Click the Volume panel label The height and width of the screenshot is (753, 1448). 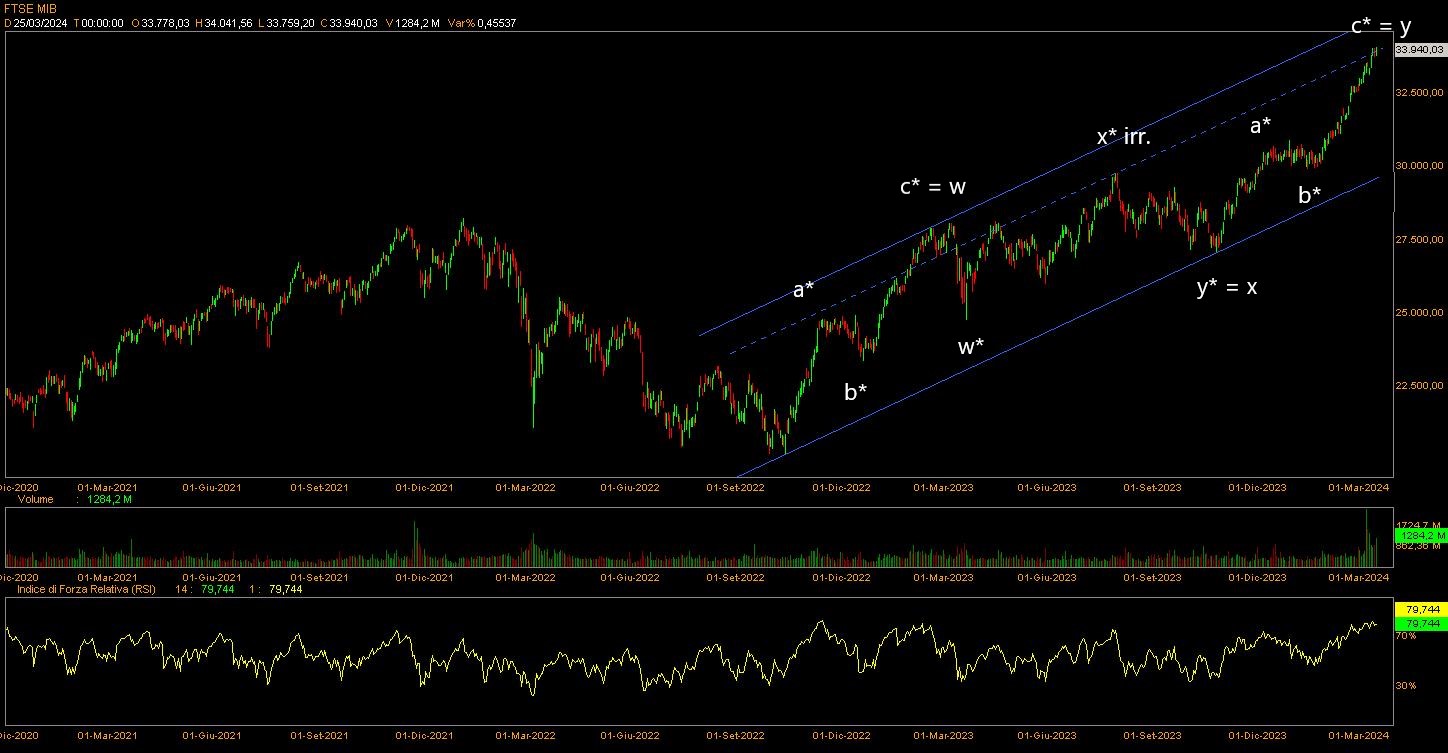pyautogui.click(x=36, y=498)
